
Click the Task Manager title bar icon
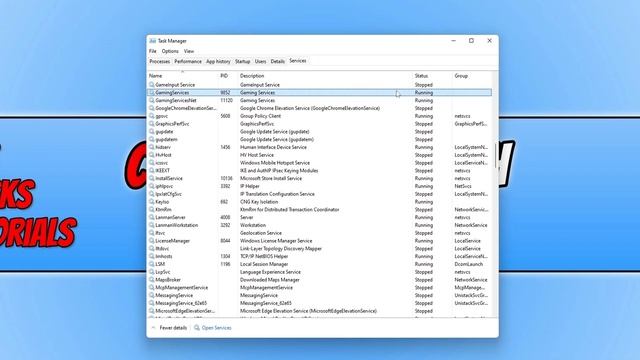[153, 41]
